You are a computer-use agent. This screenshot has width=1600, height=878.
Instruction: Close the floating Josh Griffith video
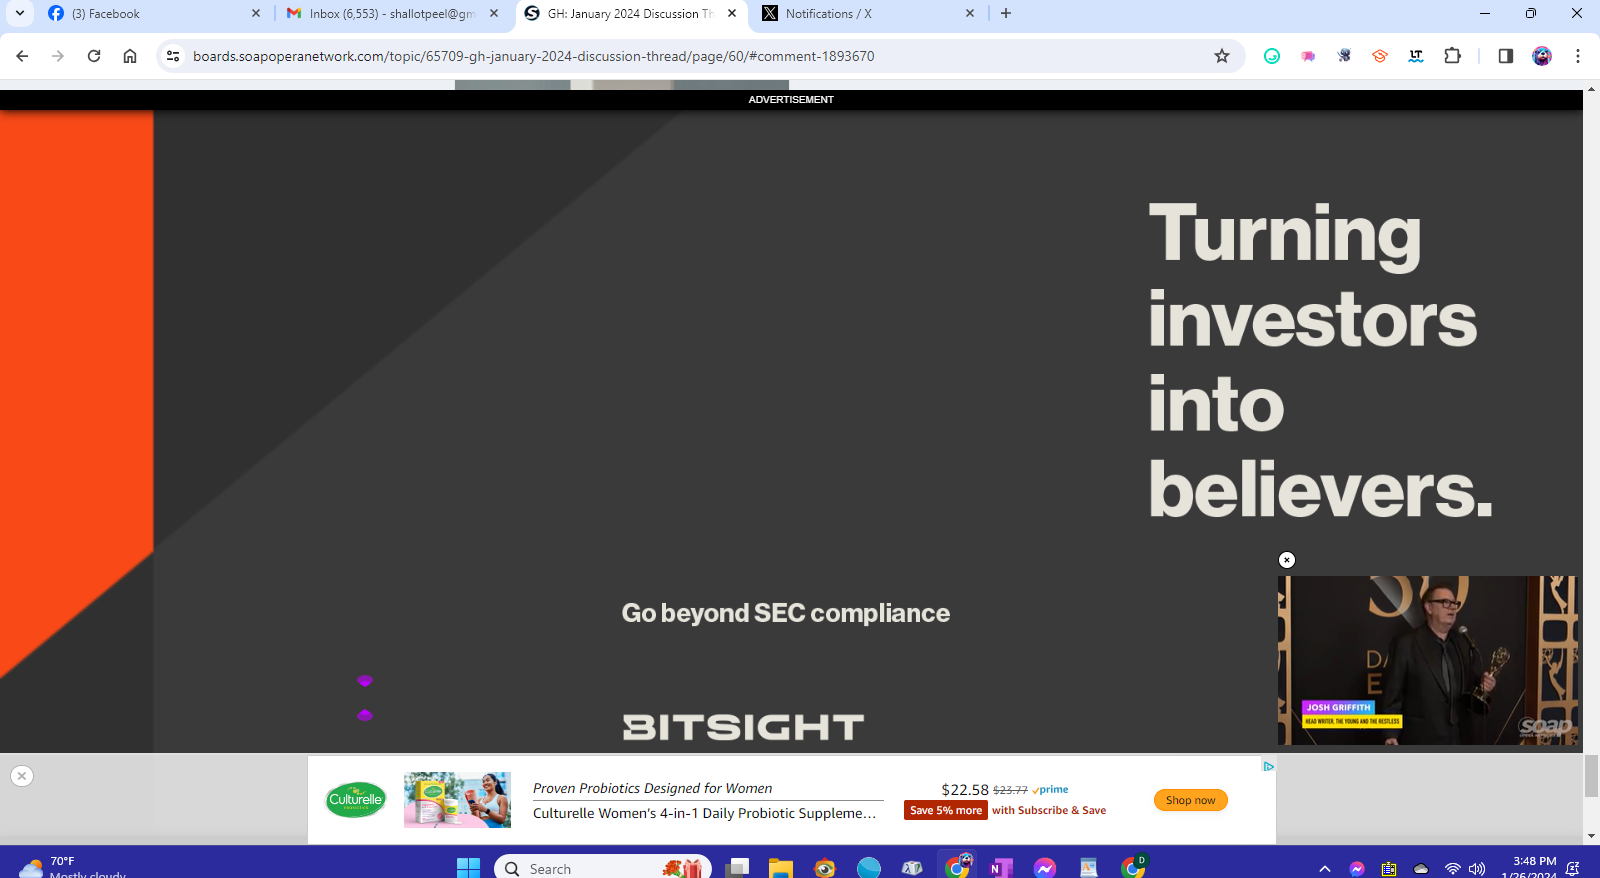point(1287,560)
